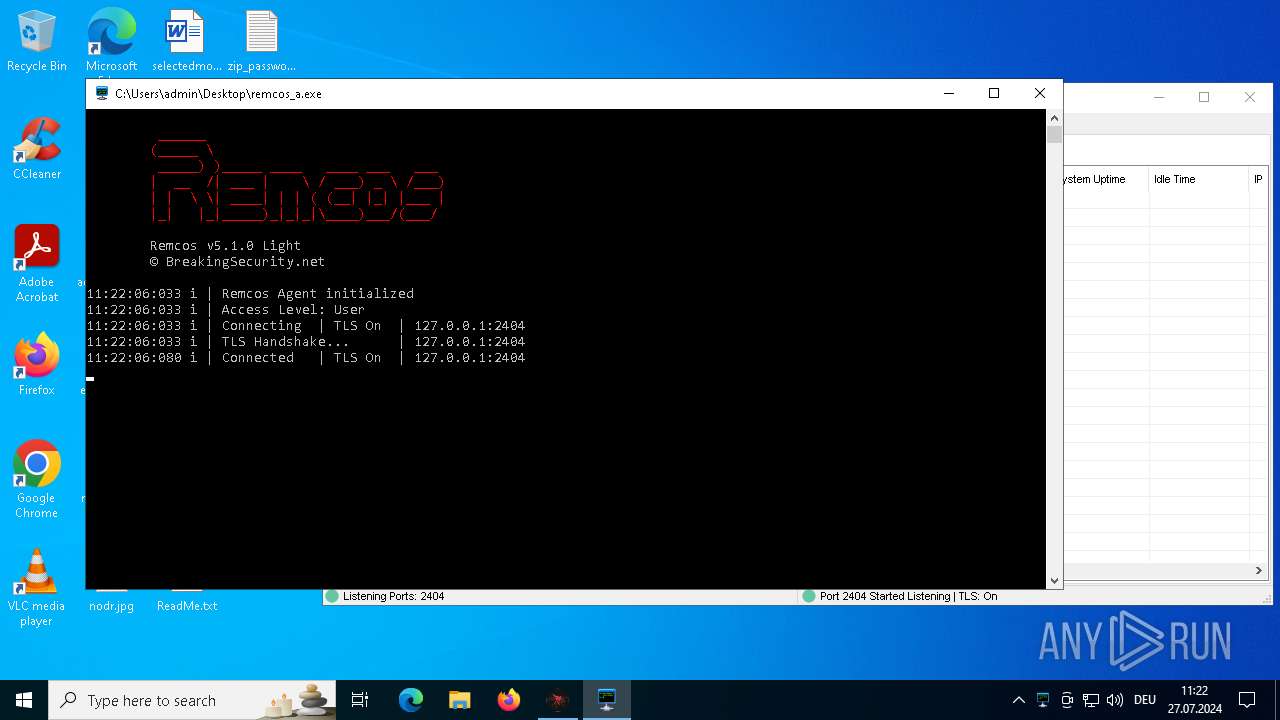The height and width of the screenshot is (720, 1280).
Task: Show hidden system tray icons
Action: (1018, 700)
